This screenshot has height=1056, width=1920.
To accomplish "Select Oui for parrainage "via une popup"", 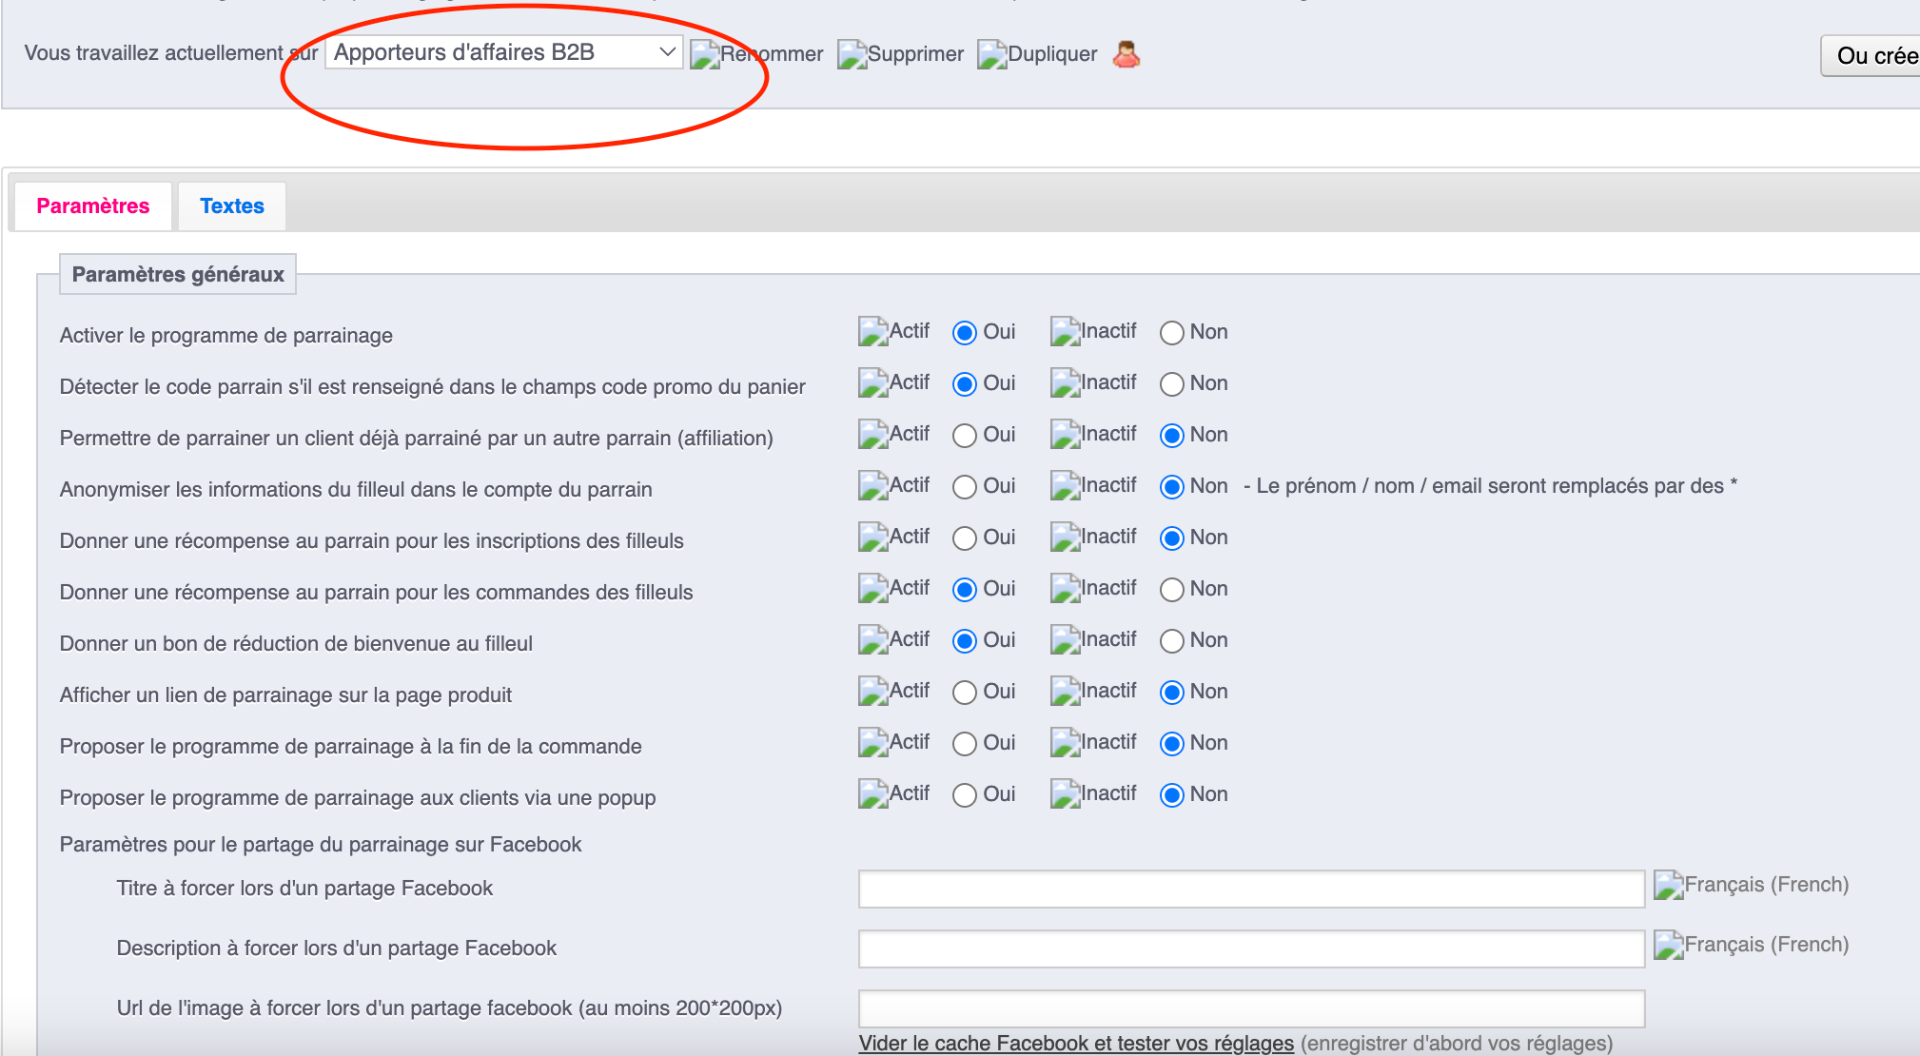I will coord(965,795).
